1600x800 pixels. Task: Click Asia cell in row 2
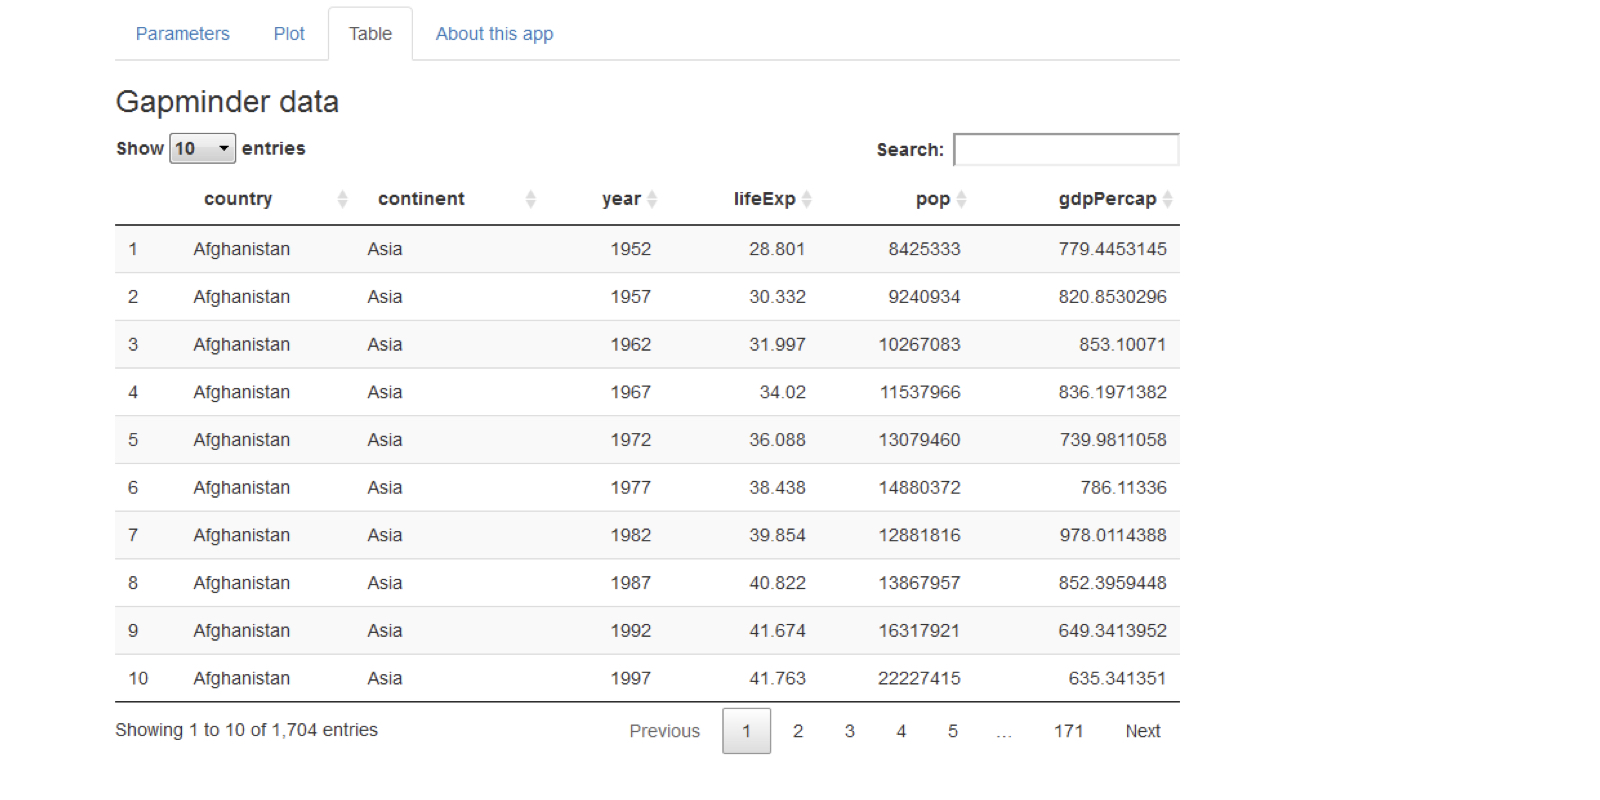(384, 297)
